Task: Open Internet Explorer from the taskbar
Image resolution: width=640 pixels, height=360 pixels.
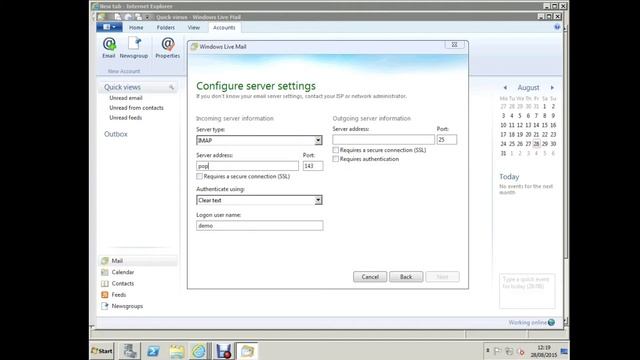Action: click(199, 351)
